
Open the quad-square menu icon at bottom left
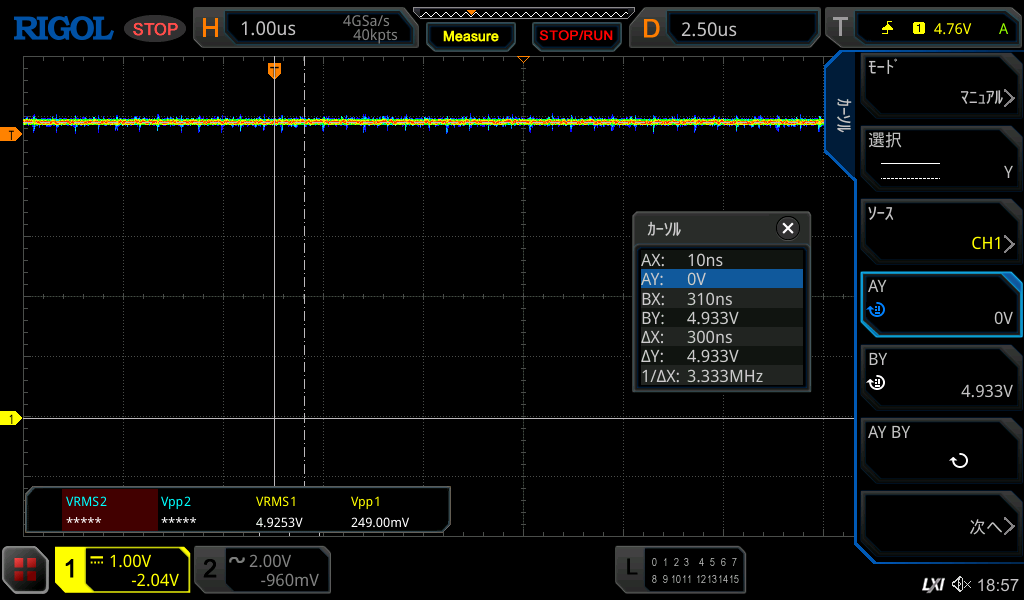point(25,570)
